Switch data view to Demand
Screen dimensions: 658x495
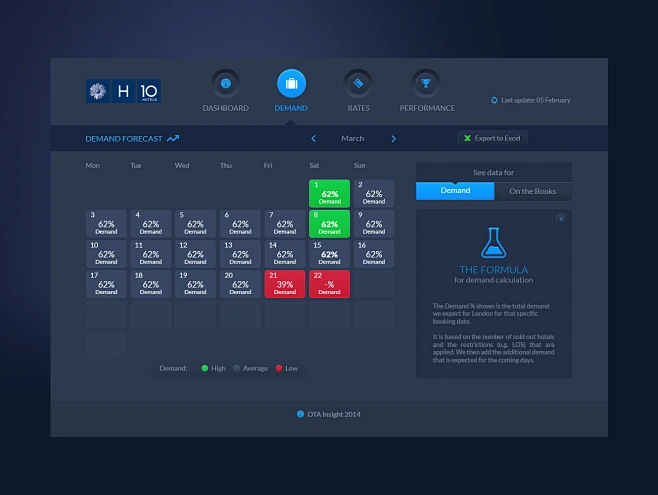pyautogui.click(x=455, y=191)
